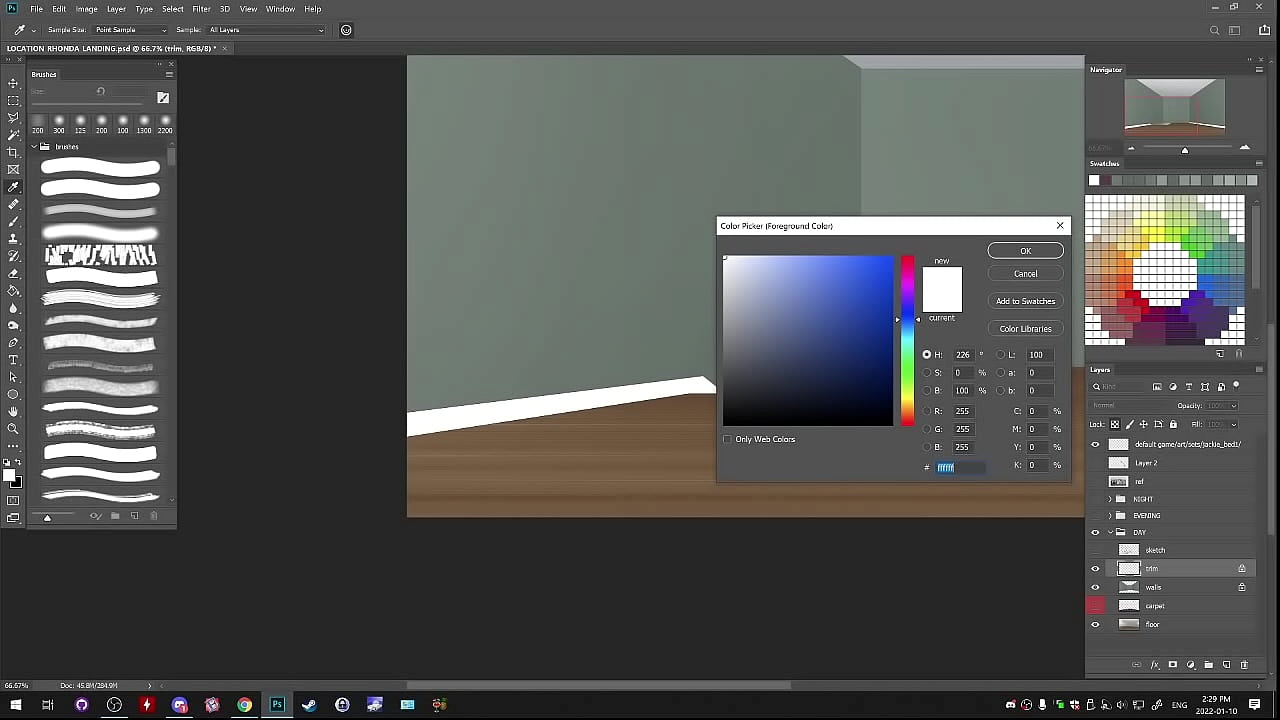Viewport: 1280px width, 720px height.
Task: Open the Sample Size dropdown
Action: click(x=129, y=30)
